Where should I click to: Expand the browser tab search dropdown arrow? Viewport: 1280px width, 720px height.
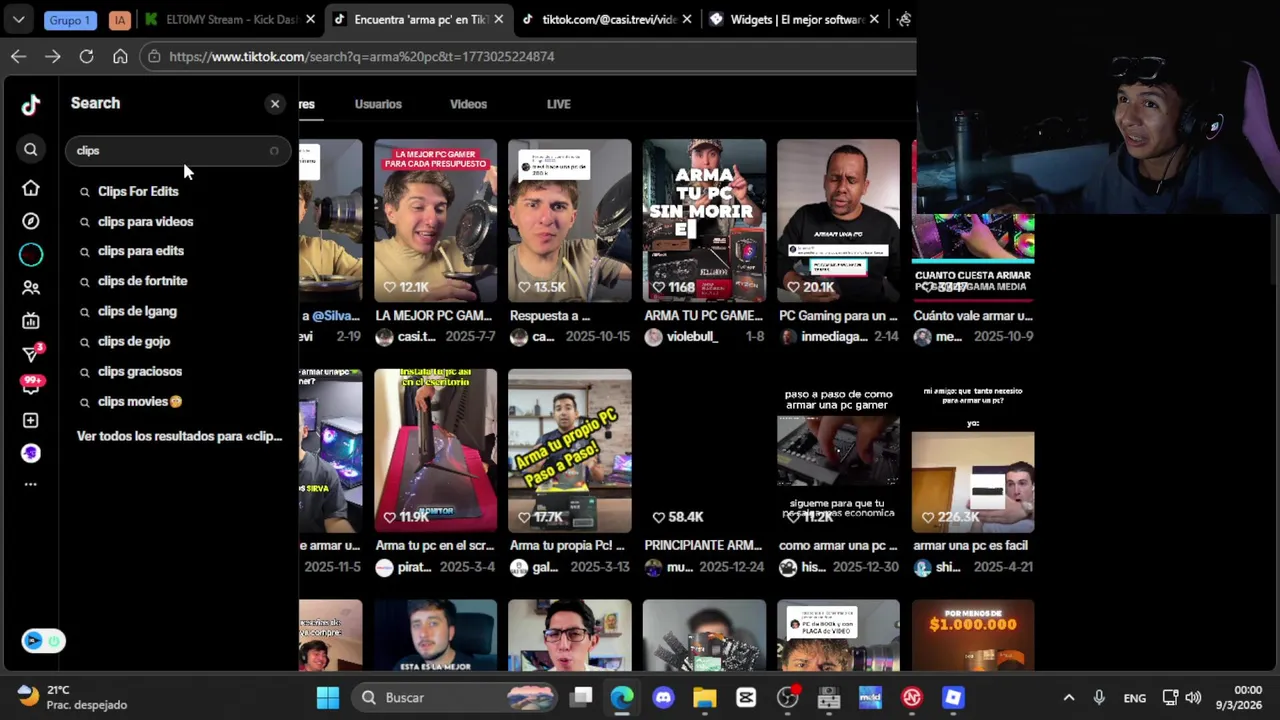(18, 19)
